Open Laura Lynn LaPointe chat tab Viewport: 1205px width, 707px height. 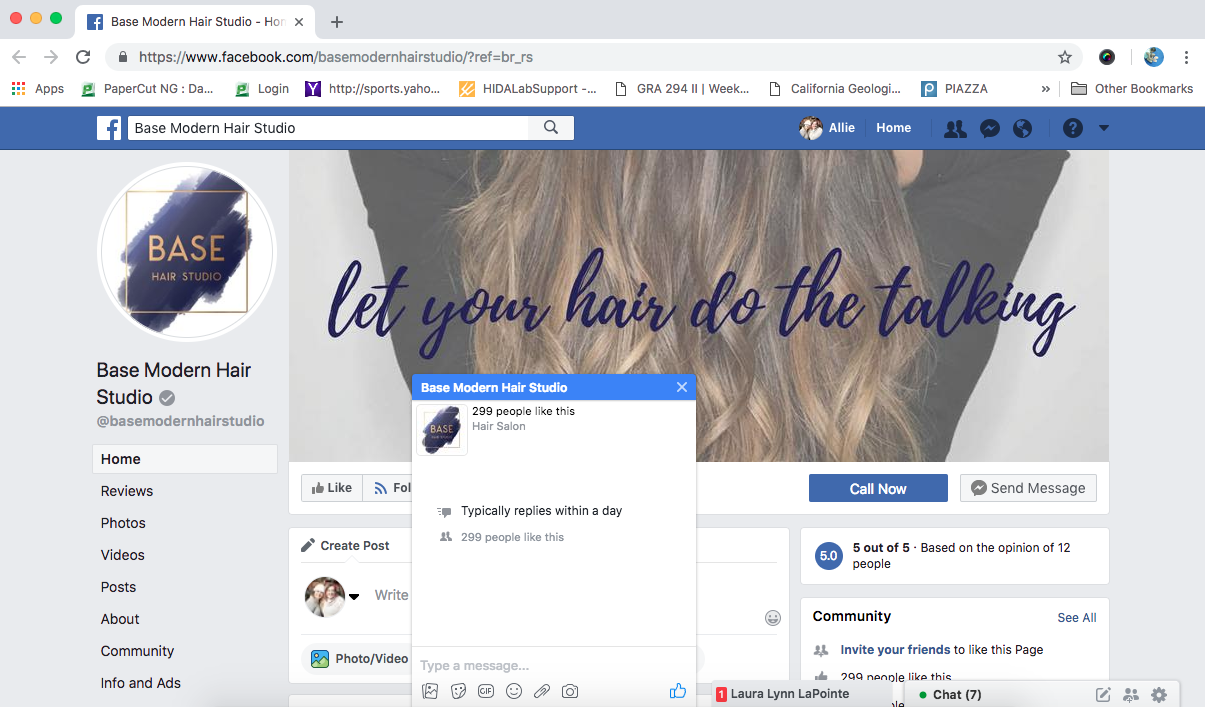[x=799, y=694]
